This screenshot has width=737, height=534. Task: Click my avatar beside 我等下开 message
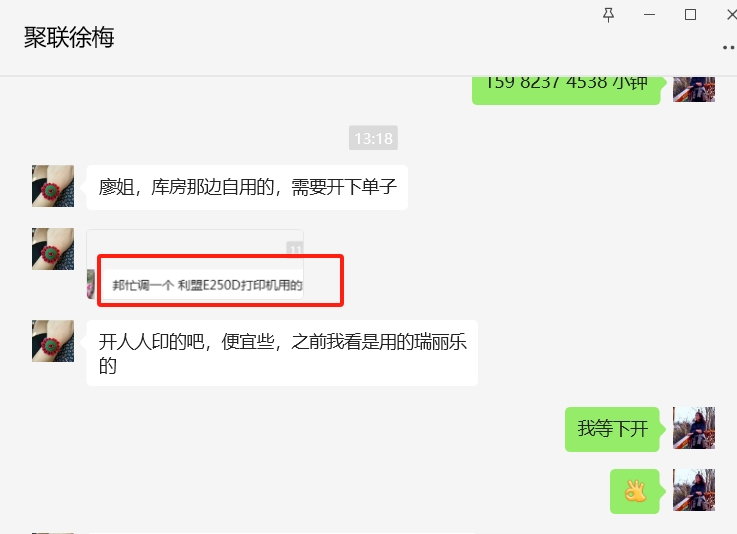(x=694, y=428)
